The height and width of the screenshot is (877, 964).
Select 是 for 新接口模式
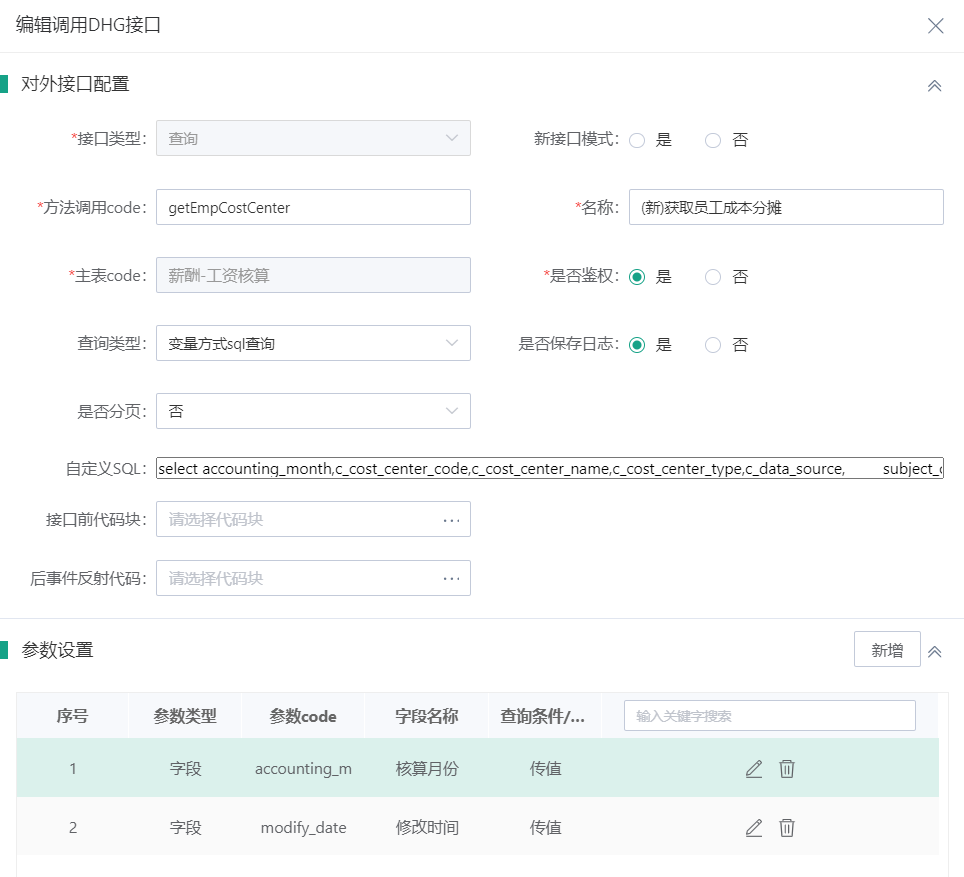[637, 140]
